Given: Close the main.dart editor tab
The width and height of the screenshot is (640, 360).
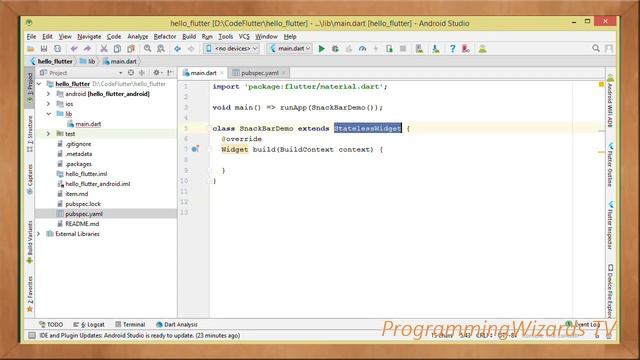Looking at the screenshot, I should click(222, 73).
